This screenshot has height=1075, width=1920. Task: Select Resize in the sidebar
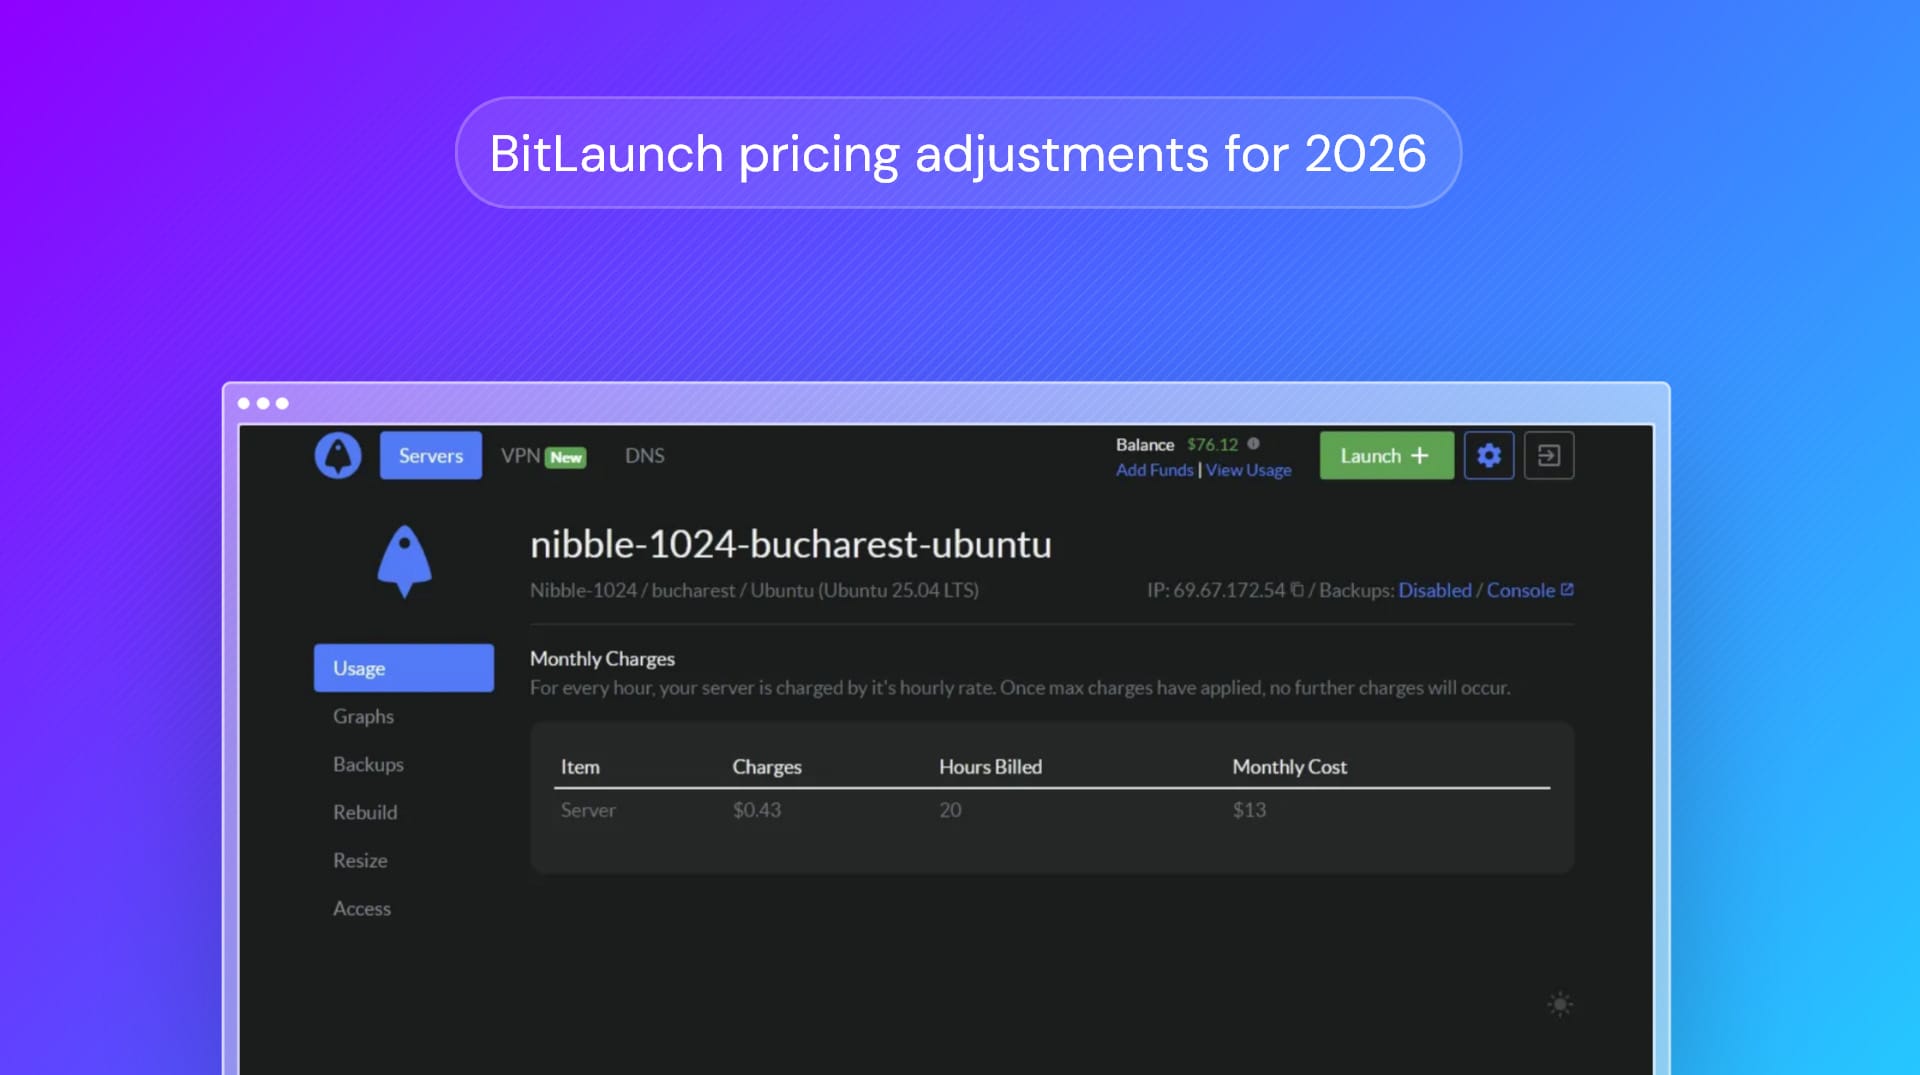pyautogui.click(x=360, y=860)
